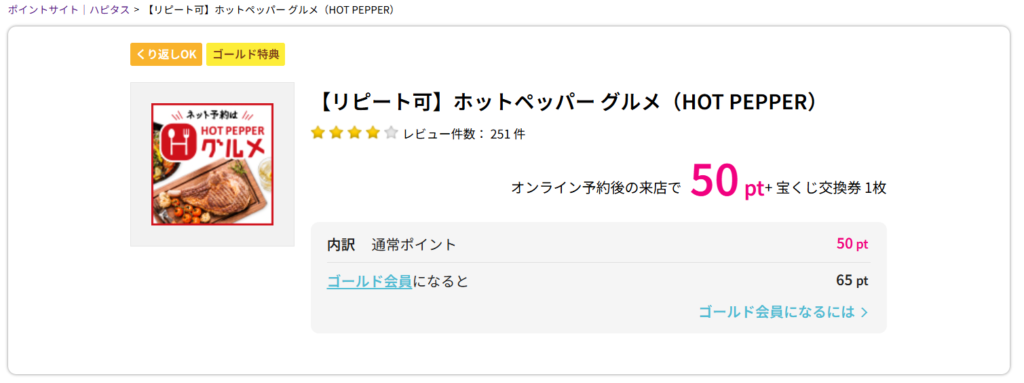Click the ゴールド特典 yellow badge
This screenshot has height=383, width=1024.
(x=246, y=55)
